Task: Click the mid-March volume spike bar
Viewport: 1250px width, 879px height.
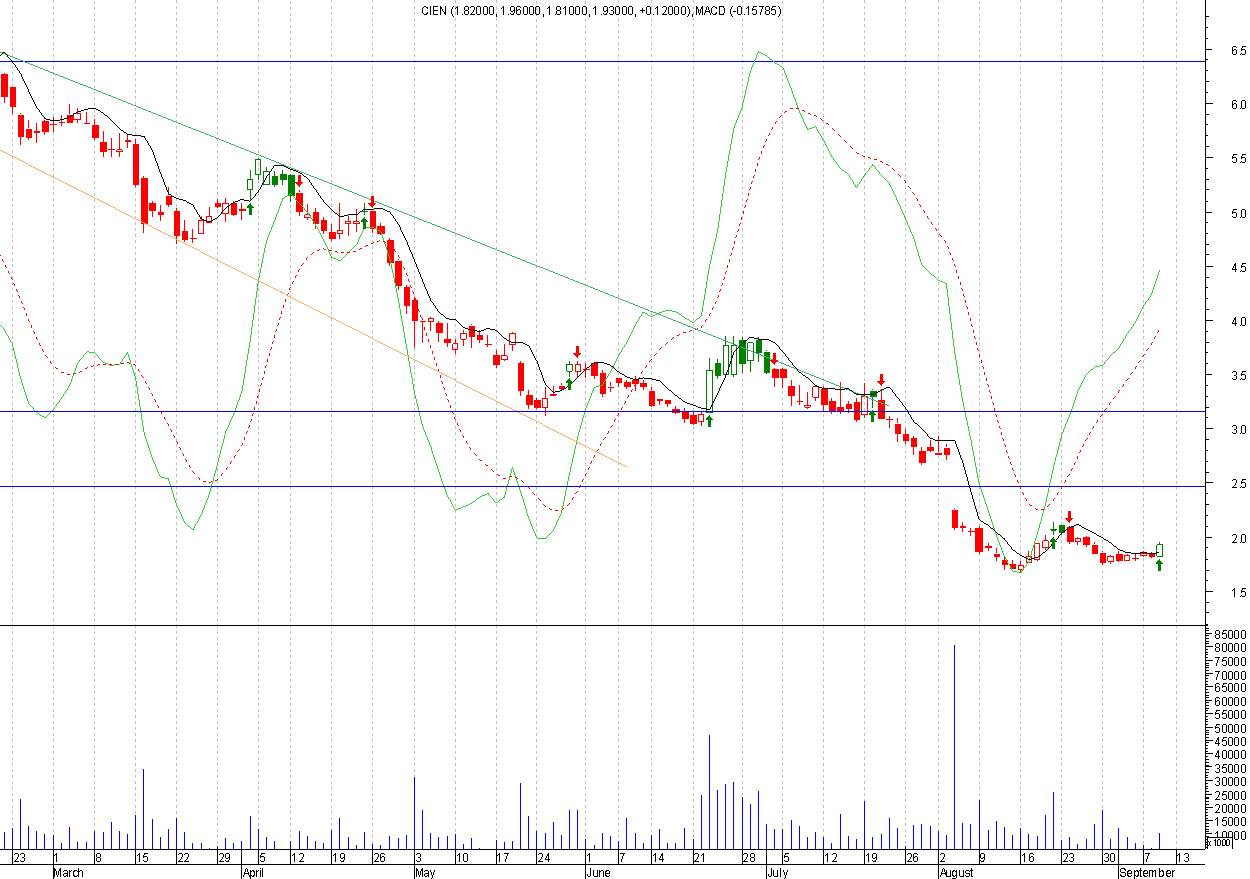Action: [x=143, y=809]
